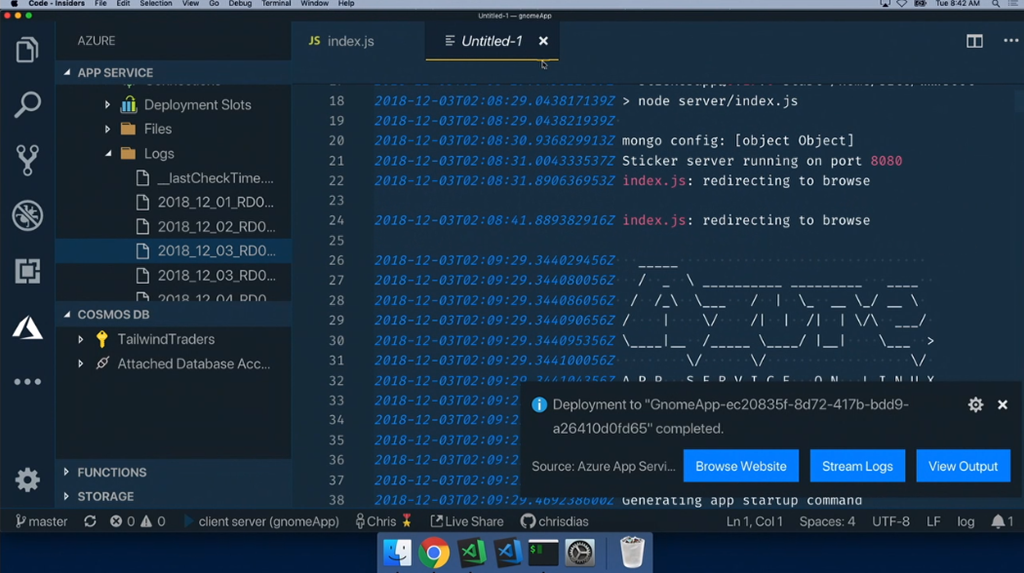This screenshot has width=1024, height=573.
Task: Open the Source Control view
Action: pyautogui.click(x=27, y=160)
